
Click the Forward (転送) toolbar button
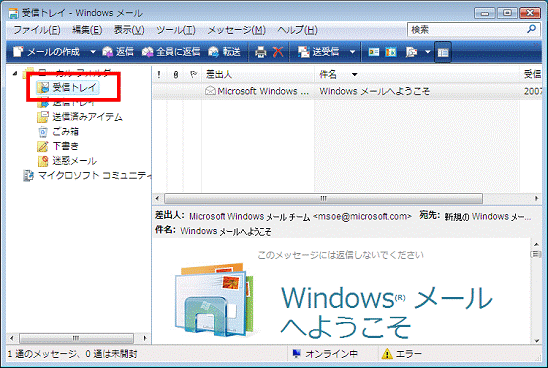[x=224, y=52]
